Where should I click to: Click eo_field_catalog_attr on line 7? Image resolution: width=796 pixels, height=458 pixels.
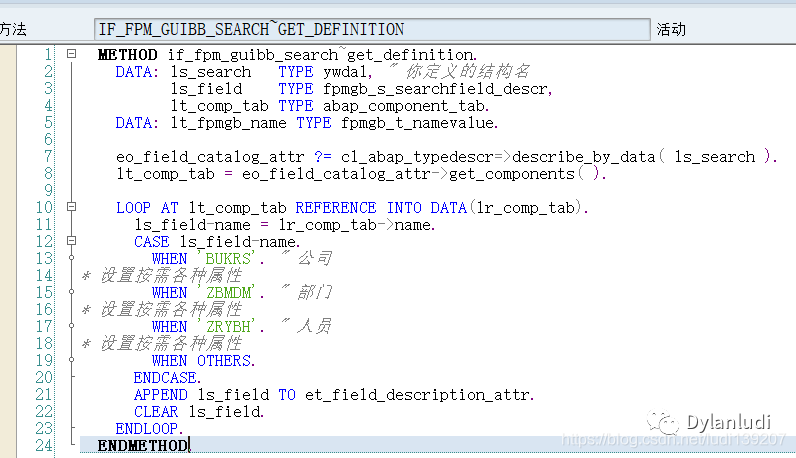[x=210, y=156]
